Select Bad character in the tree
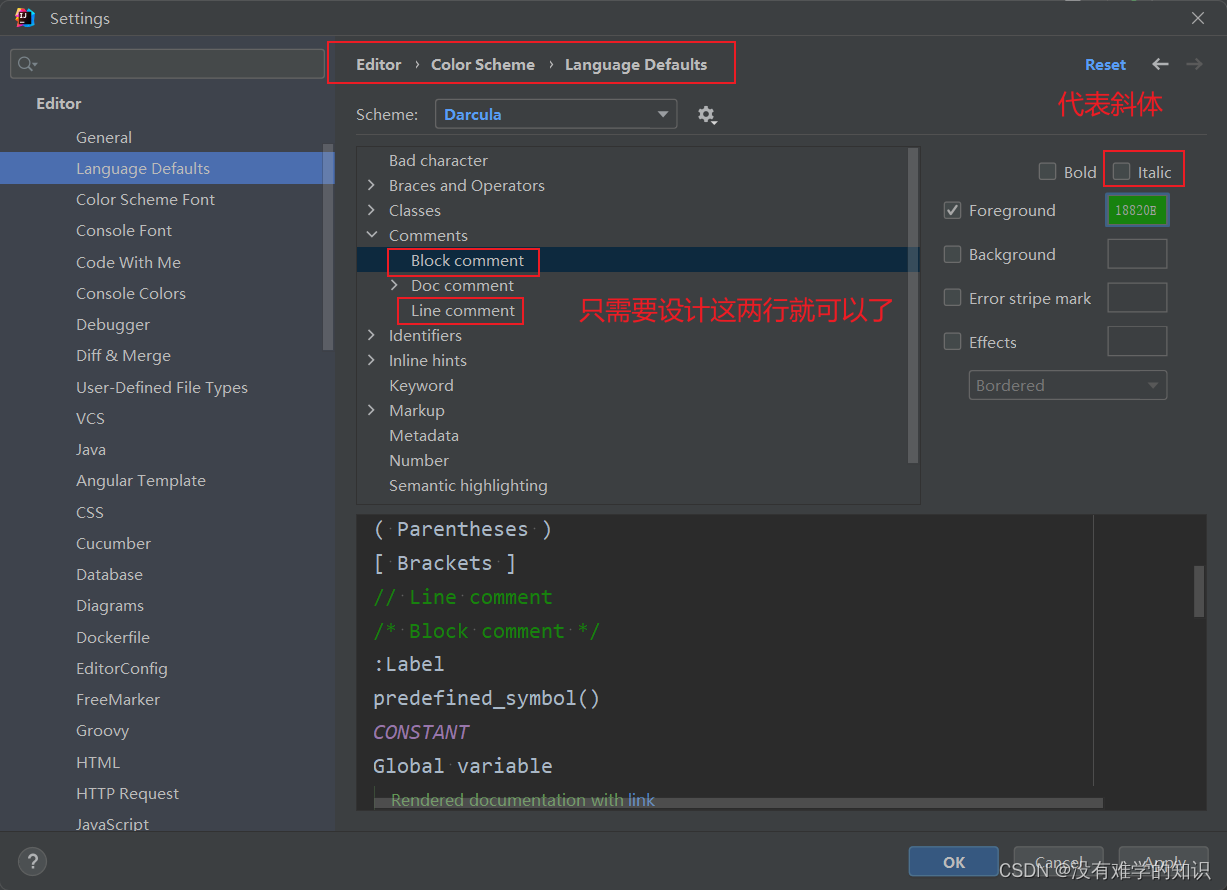Viewport: 1227px width, 890px height. click(637, 160)
